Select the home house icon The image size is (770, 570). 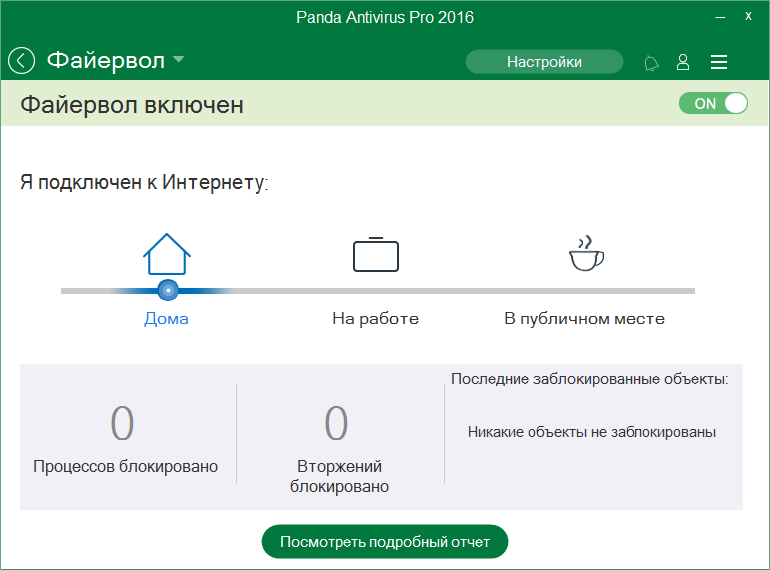(x=167, y=254)
